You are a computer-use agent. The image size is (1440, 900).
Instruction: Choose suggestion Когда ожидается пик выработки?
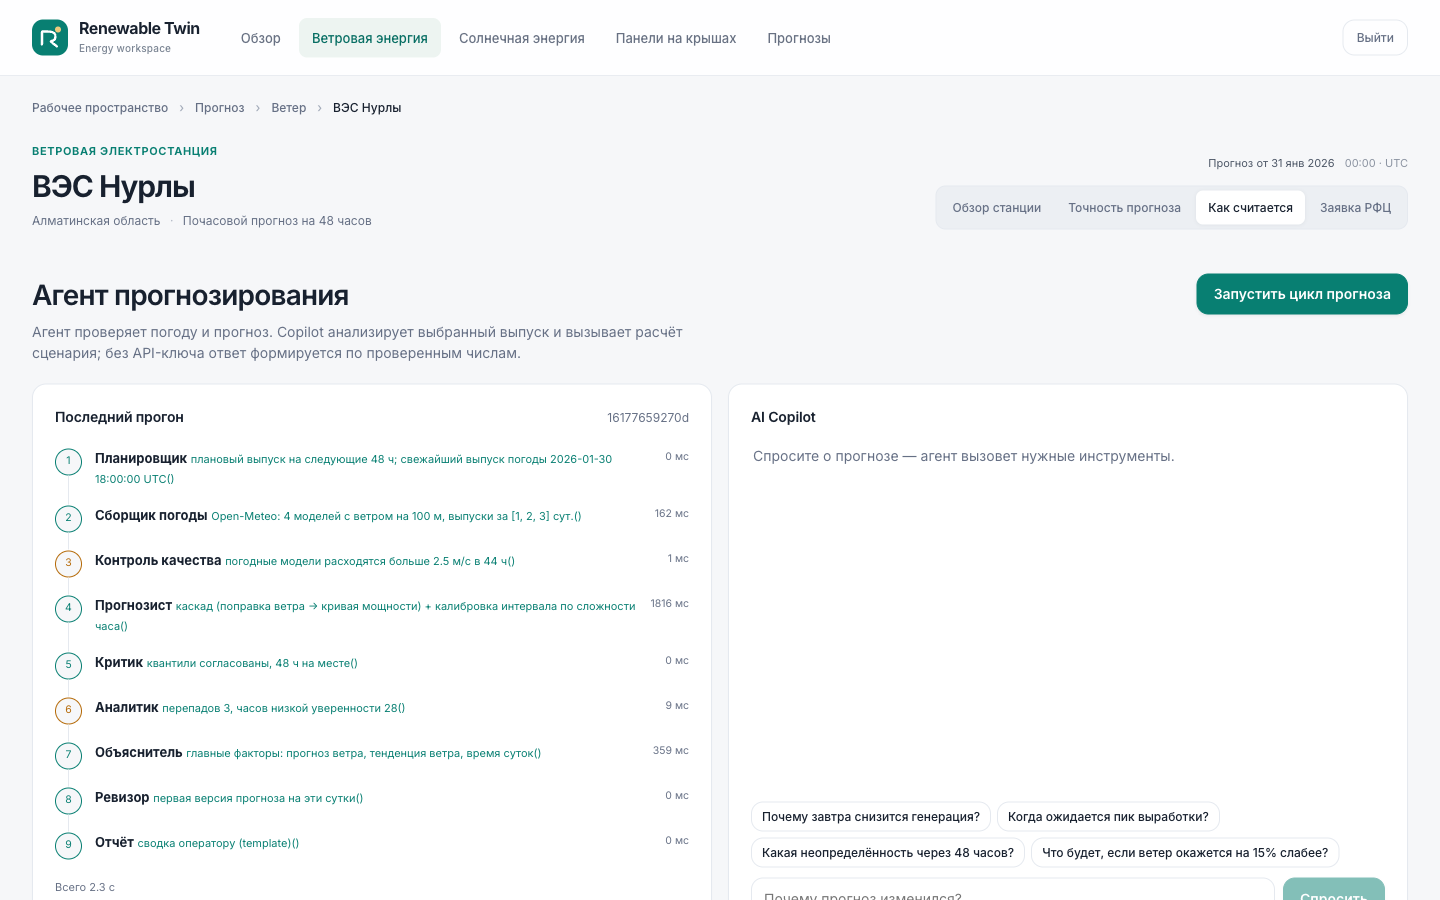[x=1108, y=817]
